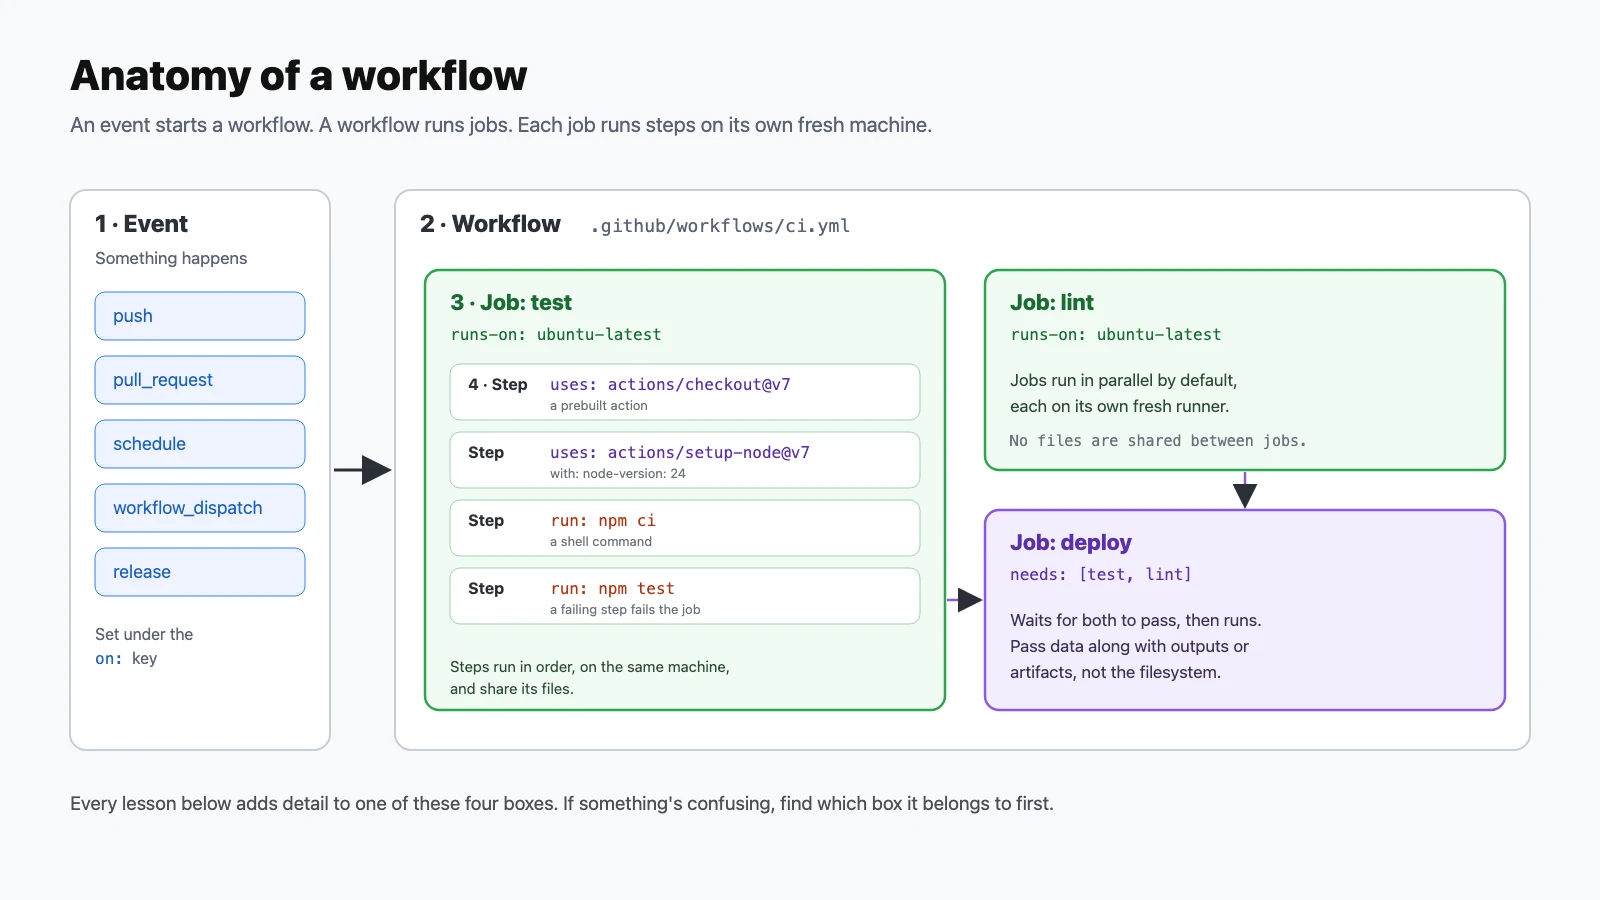Click the 'on:' key text

[109, 658]
